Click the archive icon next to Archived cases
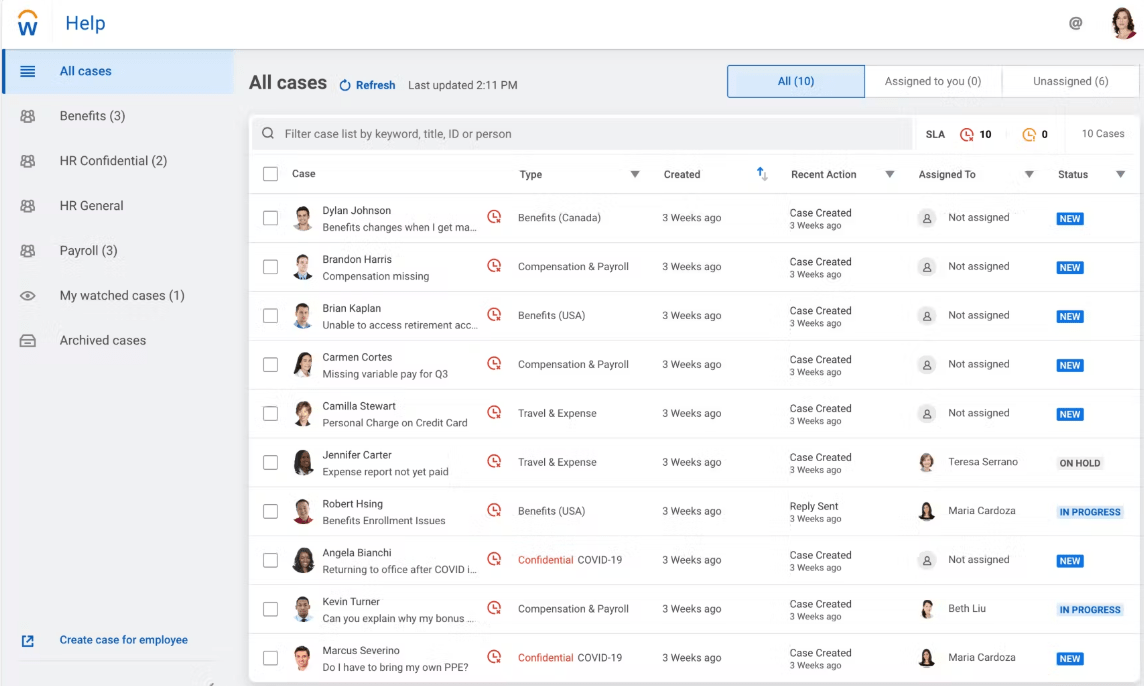Viewport: 1144px width, 686px height. click(x=27, y=340)
